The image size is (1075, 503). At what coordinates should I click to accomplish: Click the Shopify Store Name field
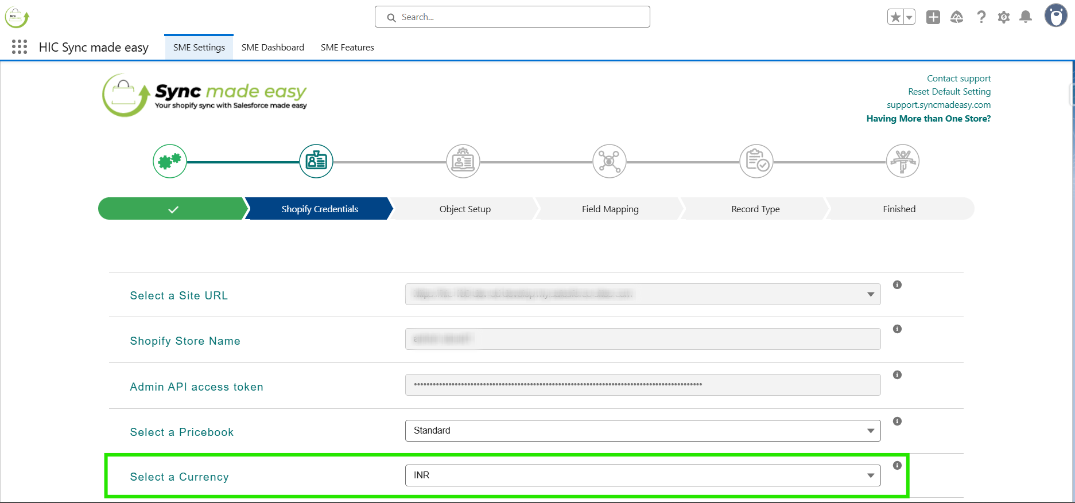(643, 340)
